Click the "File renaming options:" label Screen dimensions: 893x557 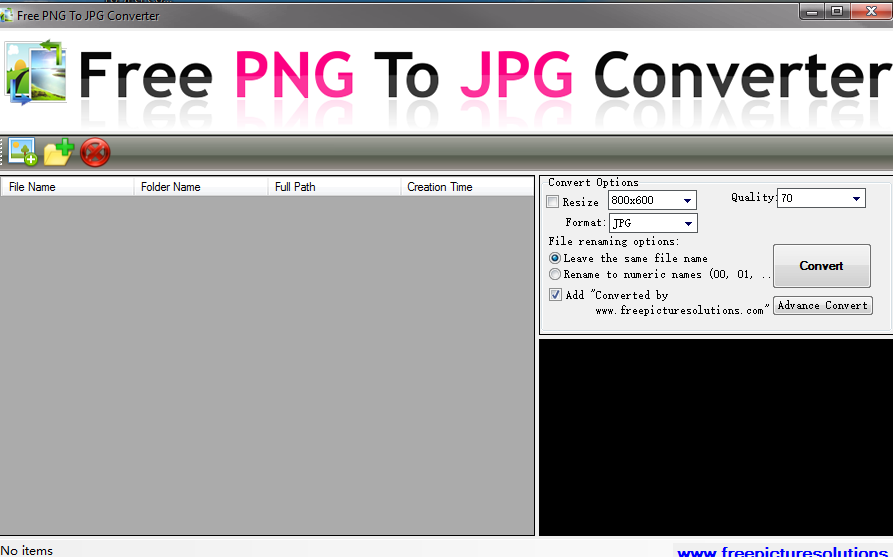613,241
